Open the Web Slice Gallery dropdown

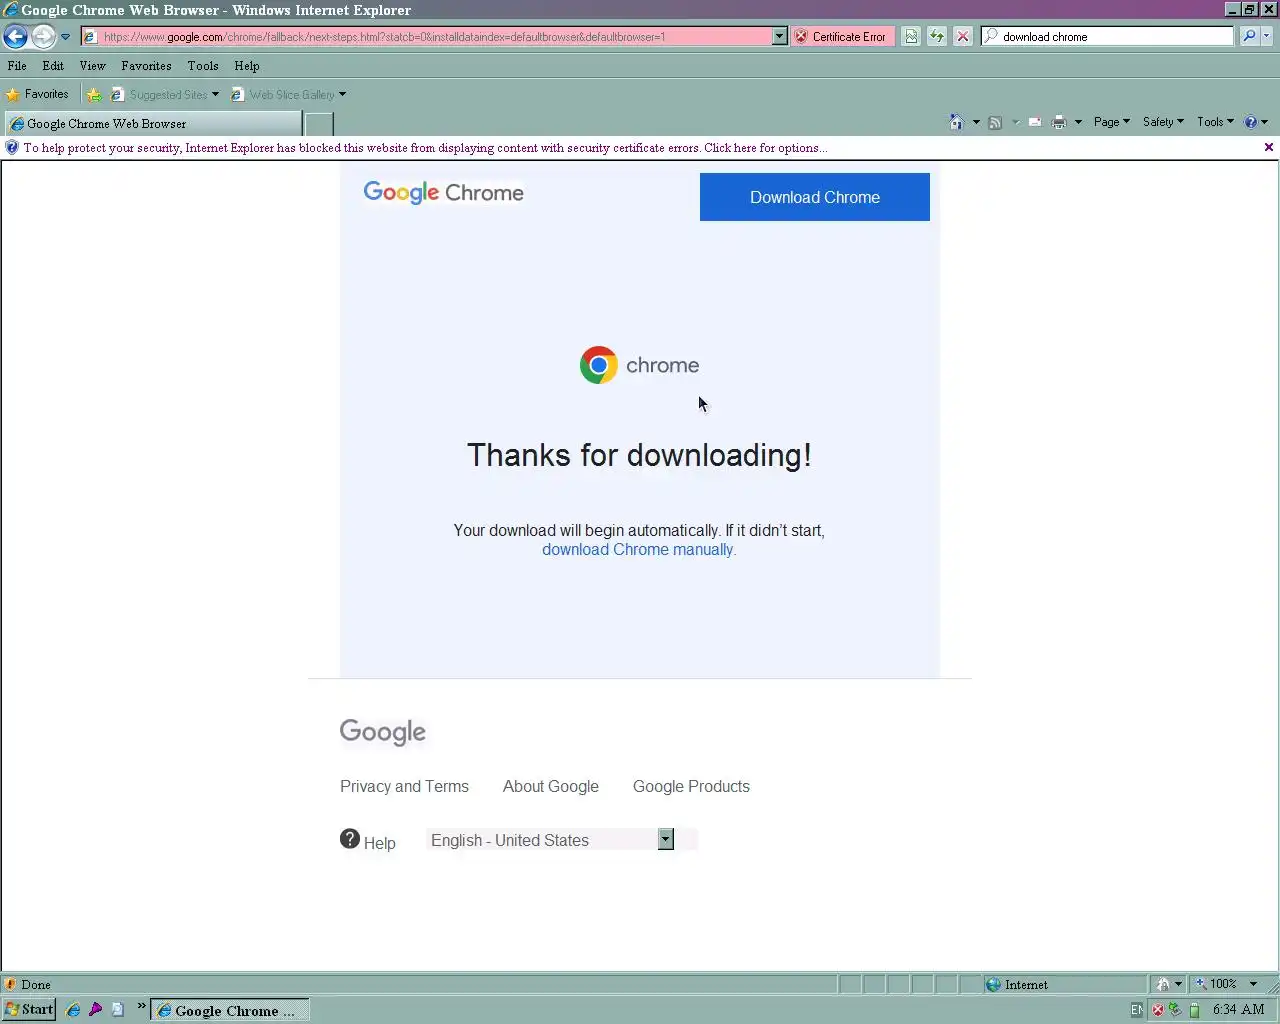[x=289, y=95]
